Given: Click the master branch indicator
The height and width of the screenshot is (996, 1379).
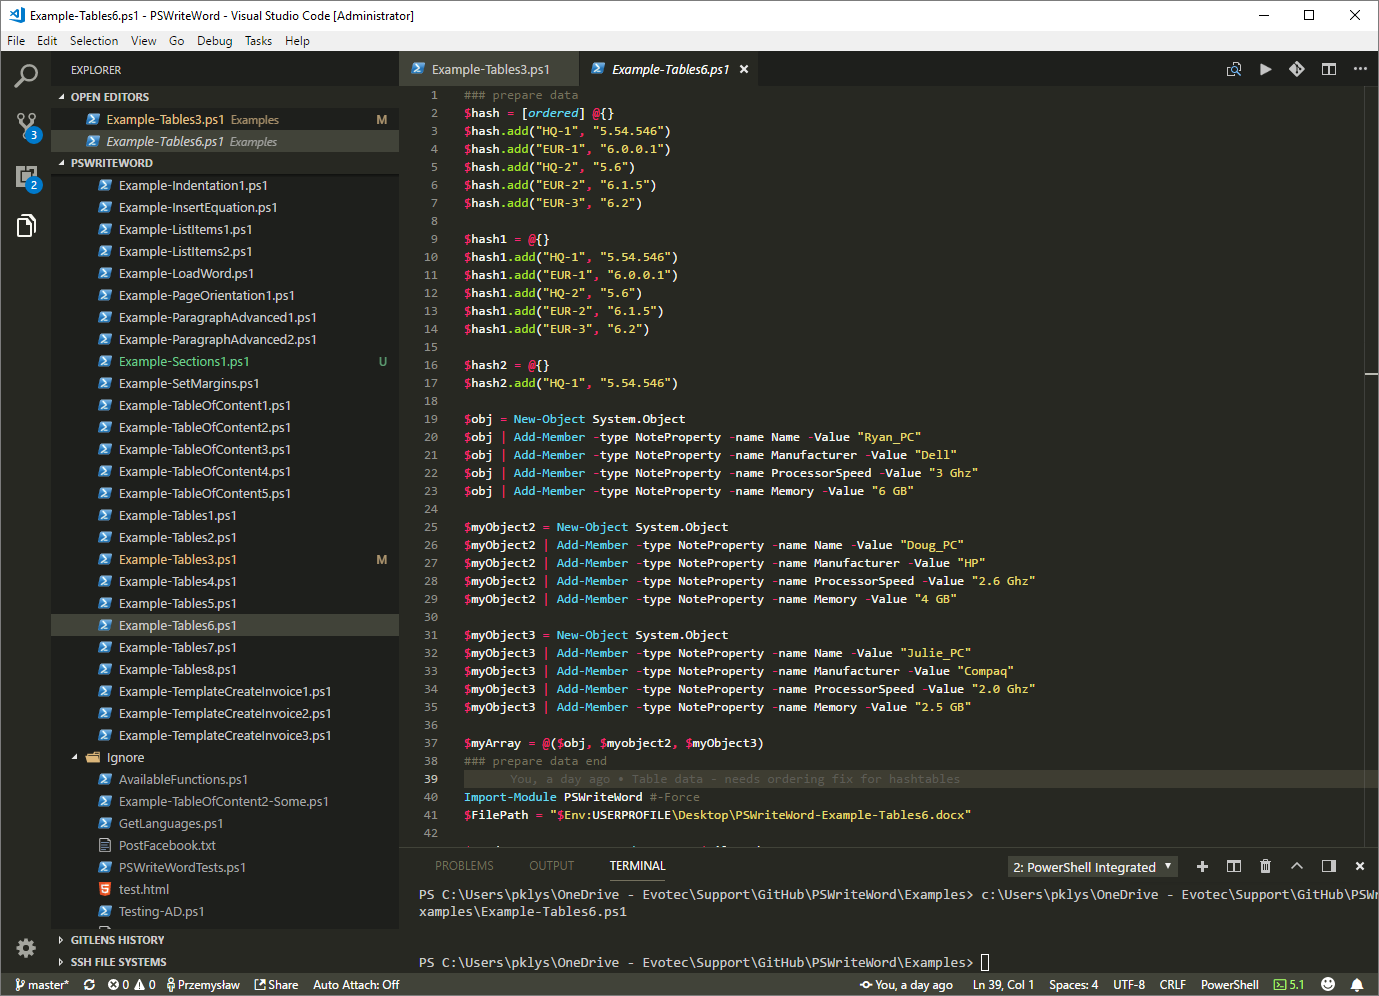Looking at the screenshot, I should [x=41, y=984].
